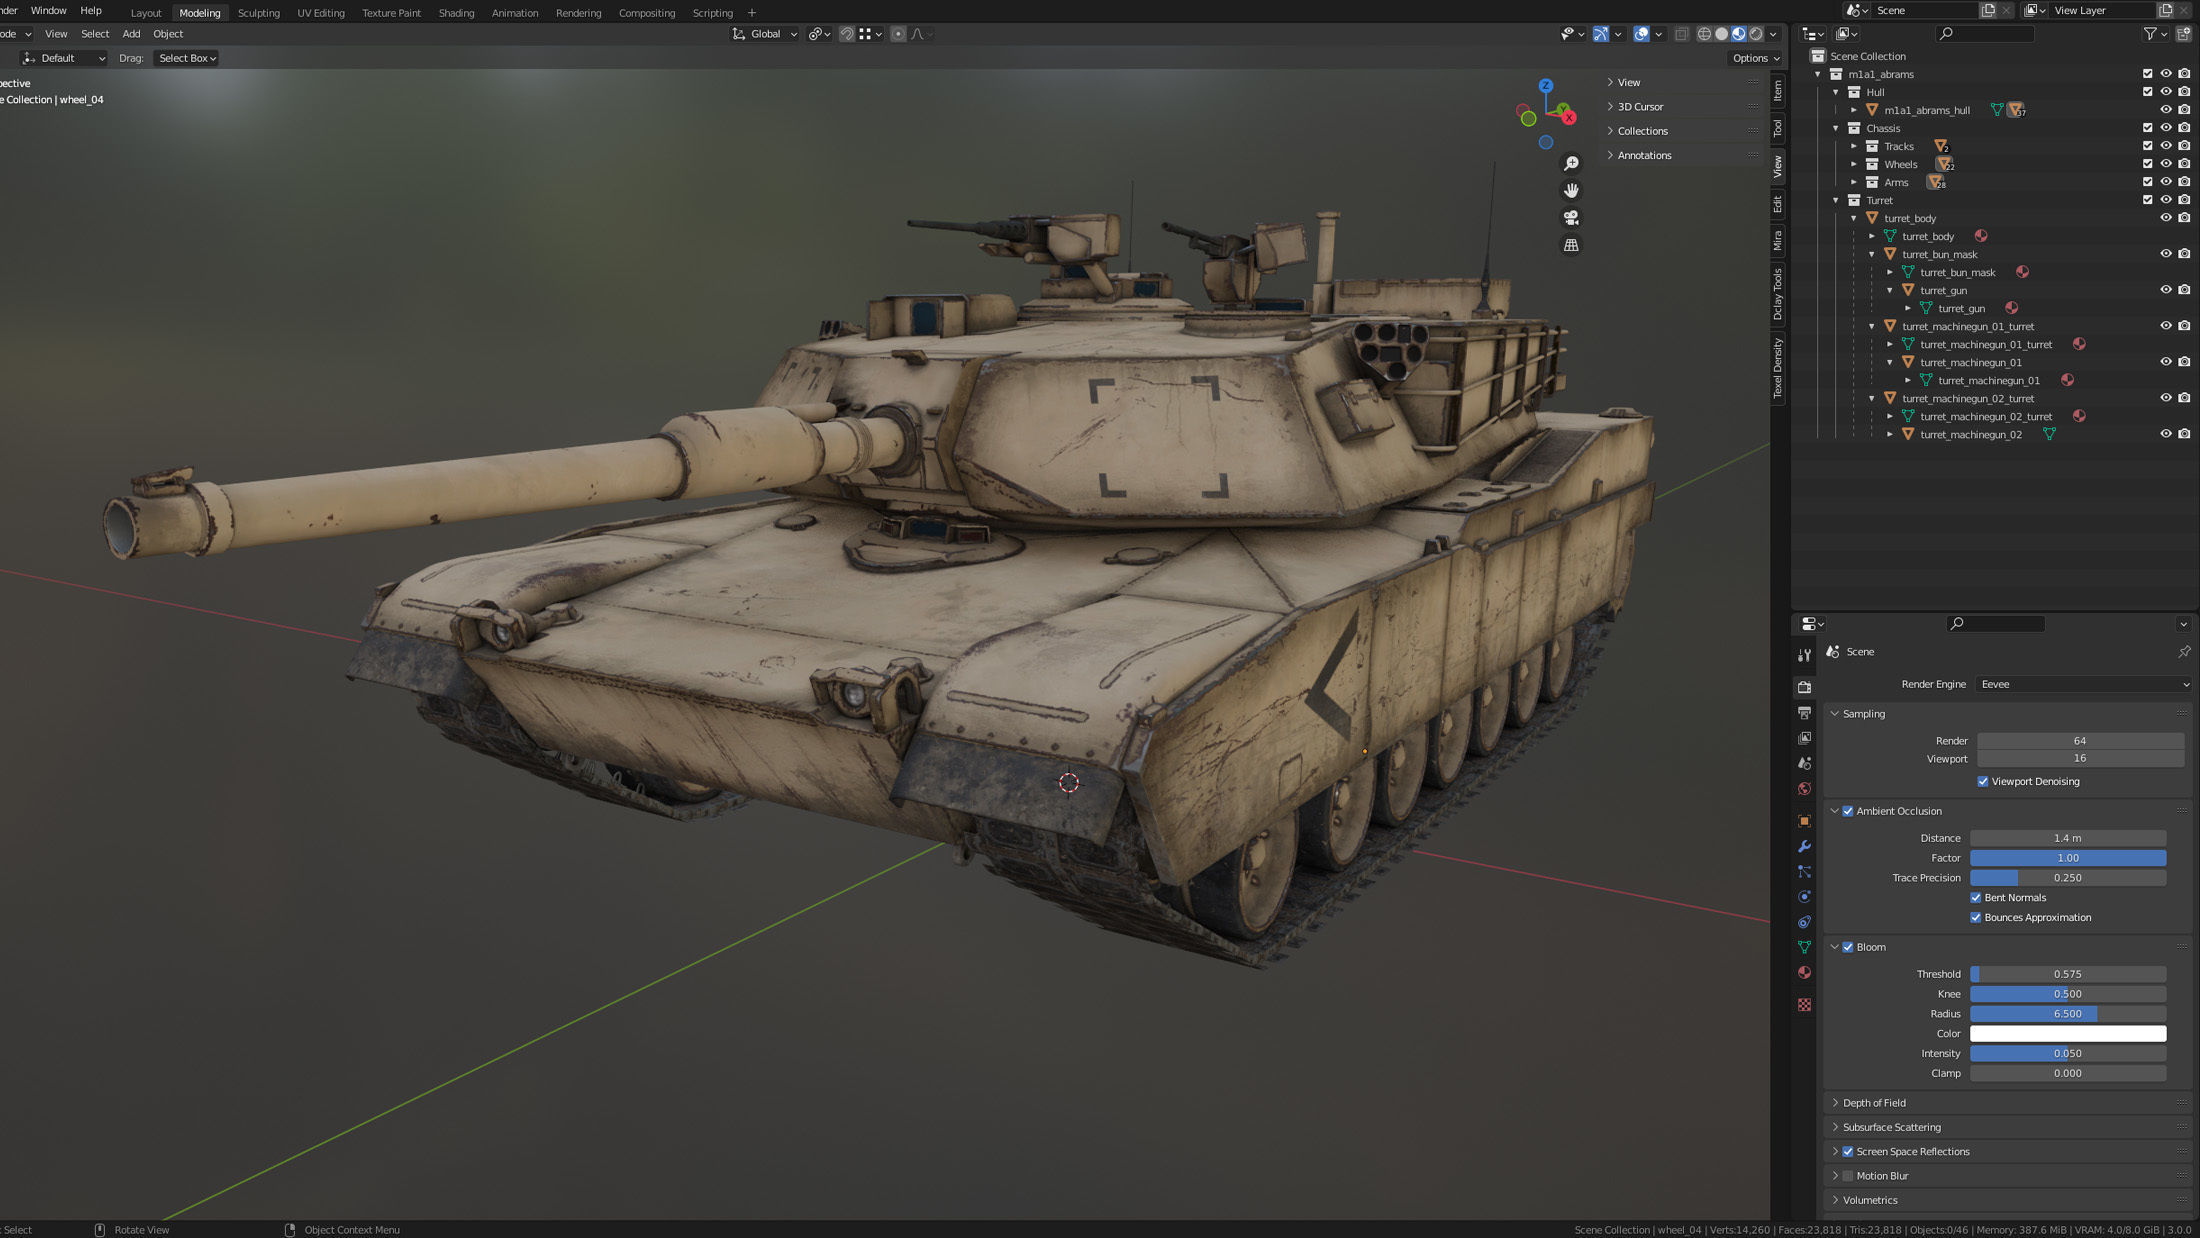Hide the Tracks collection eye icon
Image resolution: width=2200 pixels, height=1238 pixels.
click(x=2165, y=146)
